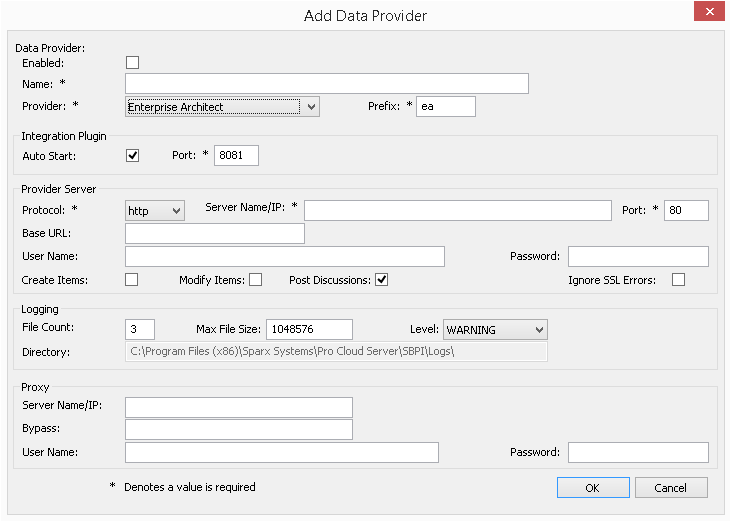This screenshot has height=522, width=730.
Task: Tick the Ignore SSL Errors checkbox
Action: (679, 280)
